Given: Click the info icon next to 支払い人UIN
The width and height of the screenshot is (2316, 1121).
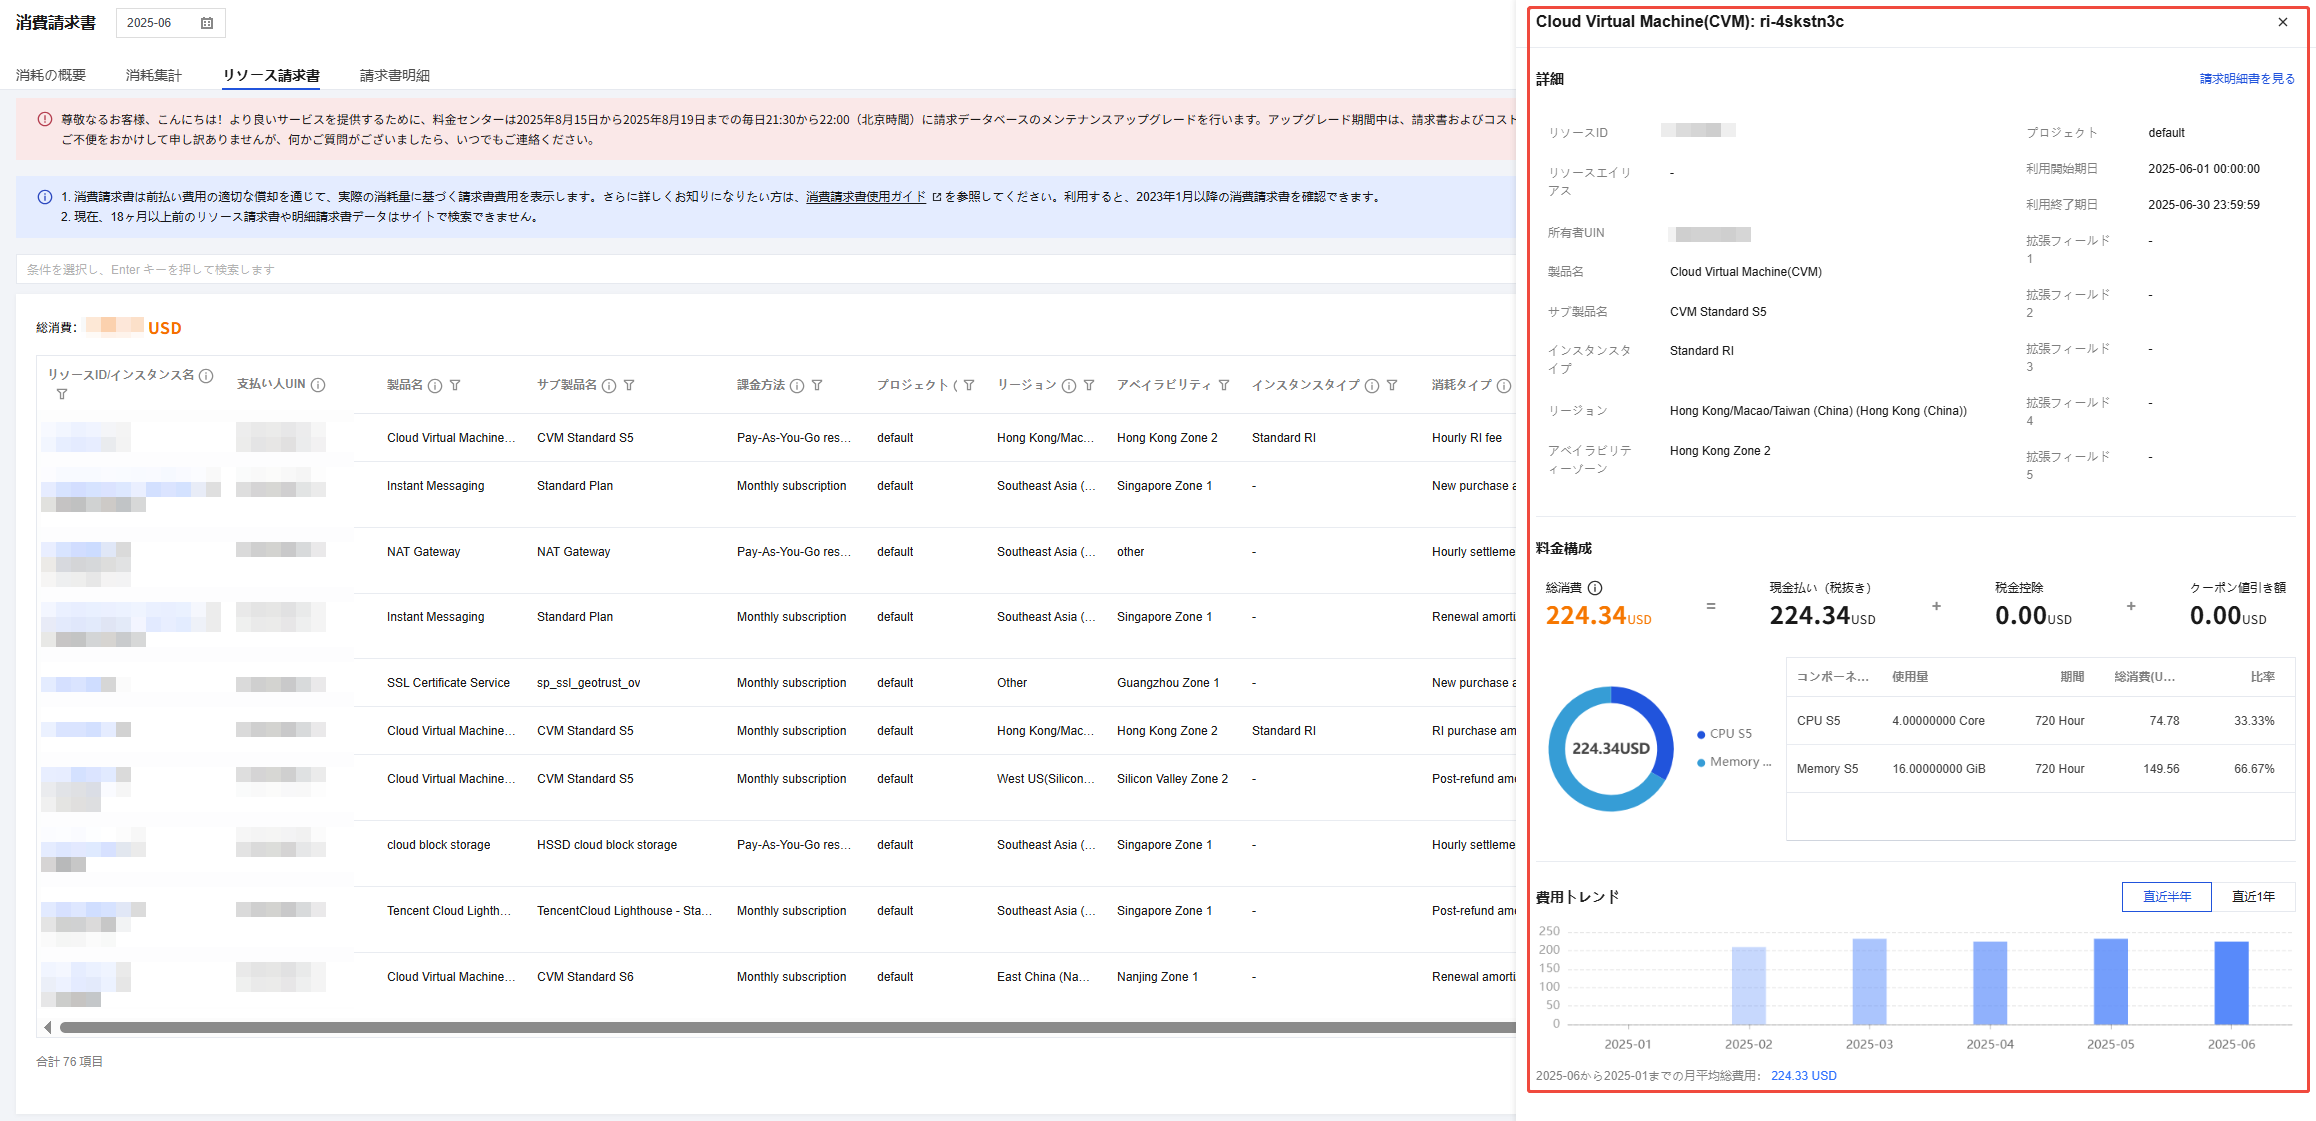Looking at the screenshot, I should (x=318, y=385).
